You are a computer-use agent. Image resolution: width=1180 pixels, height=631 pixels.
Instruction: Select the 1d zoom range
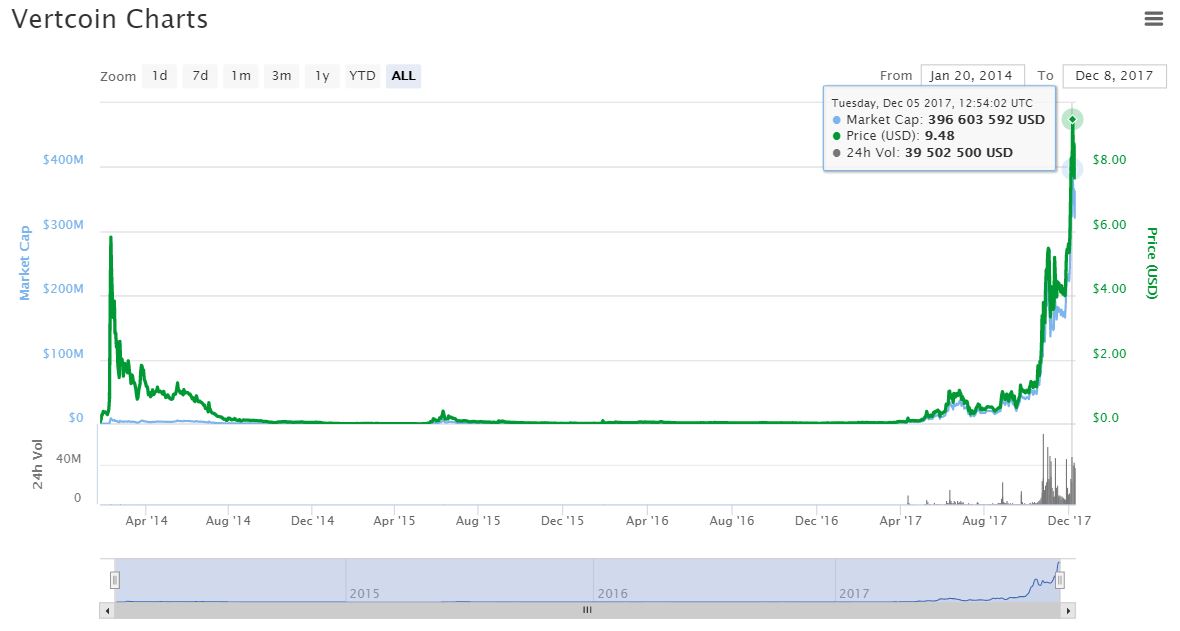click(x=160, y=75)
